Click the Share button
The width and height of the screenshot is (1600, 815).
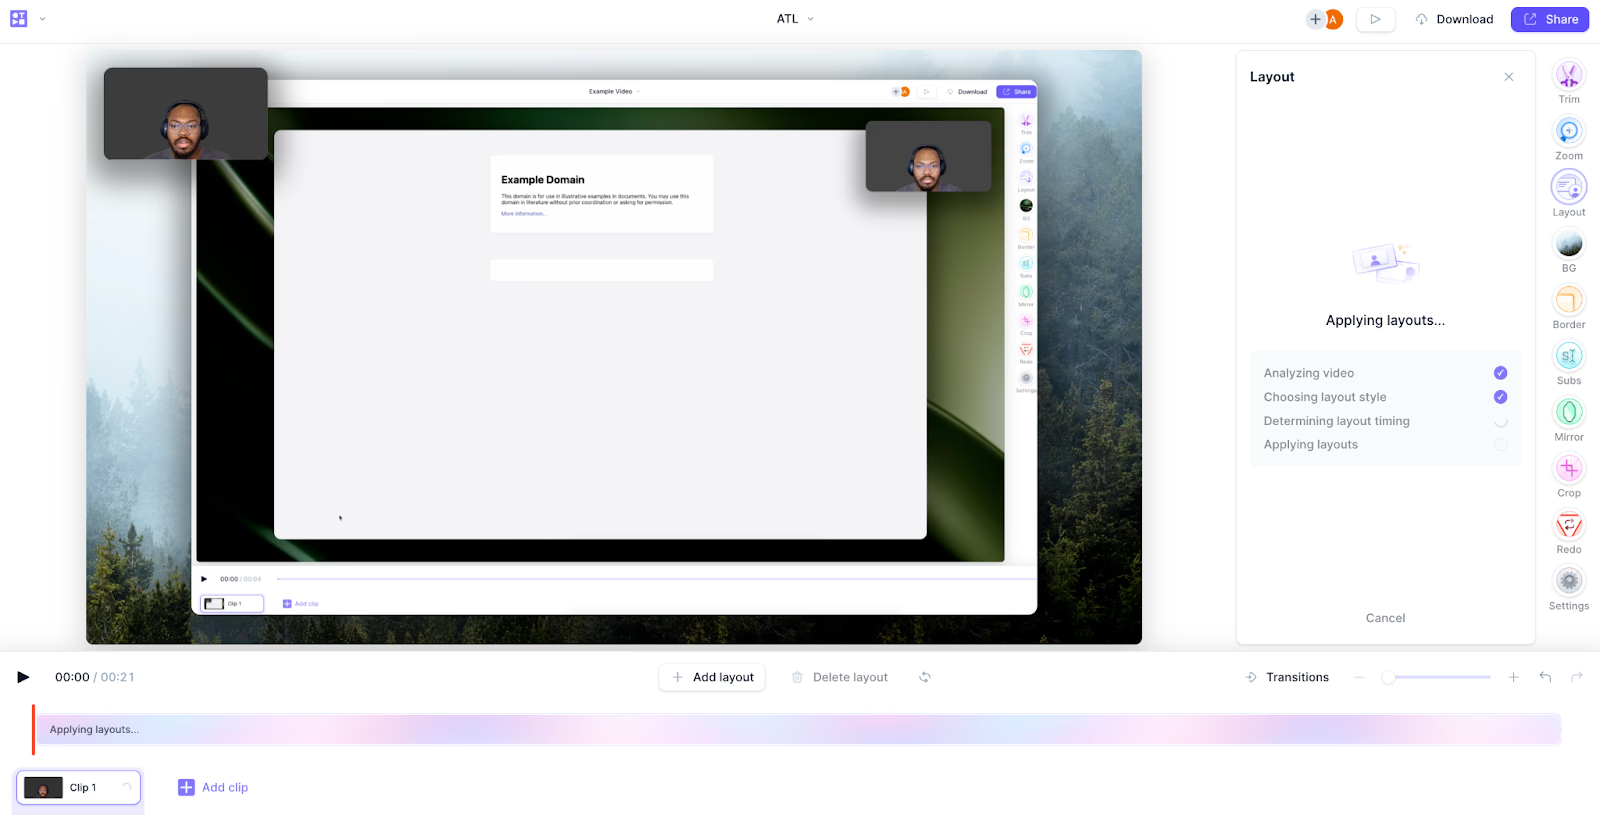(x=1549, y=19)
